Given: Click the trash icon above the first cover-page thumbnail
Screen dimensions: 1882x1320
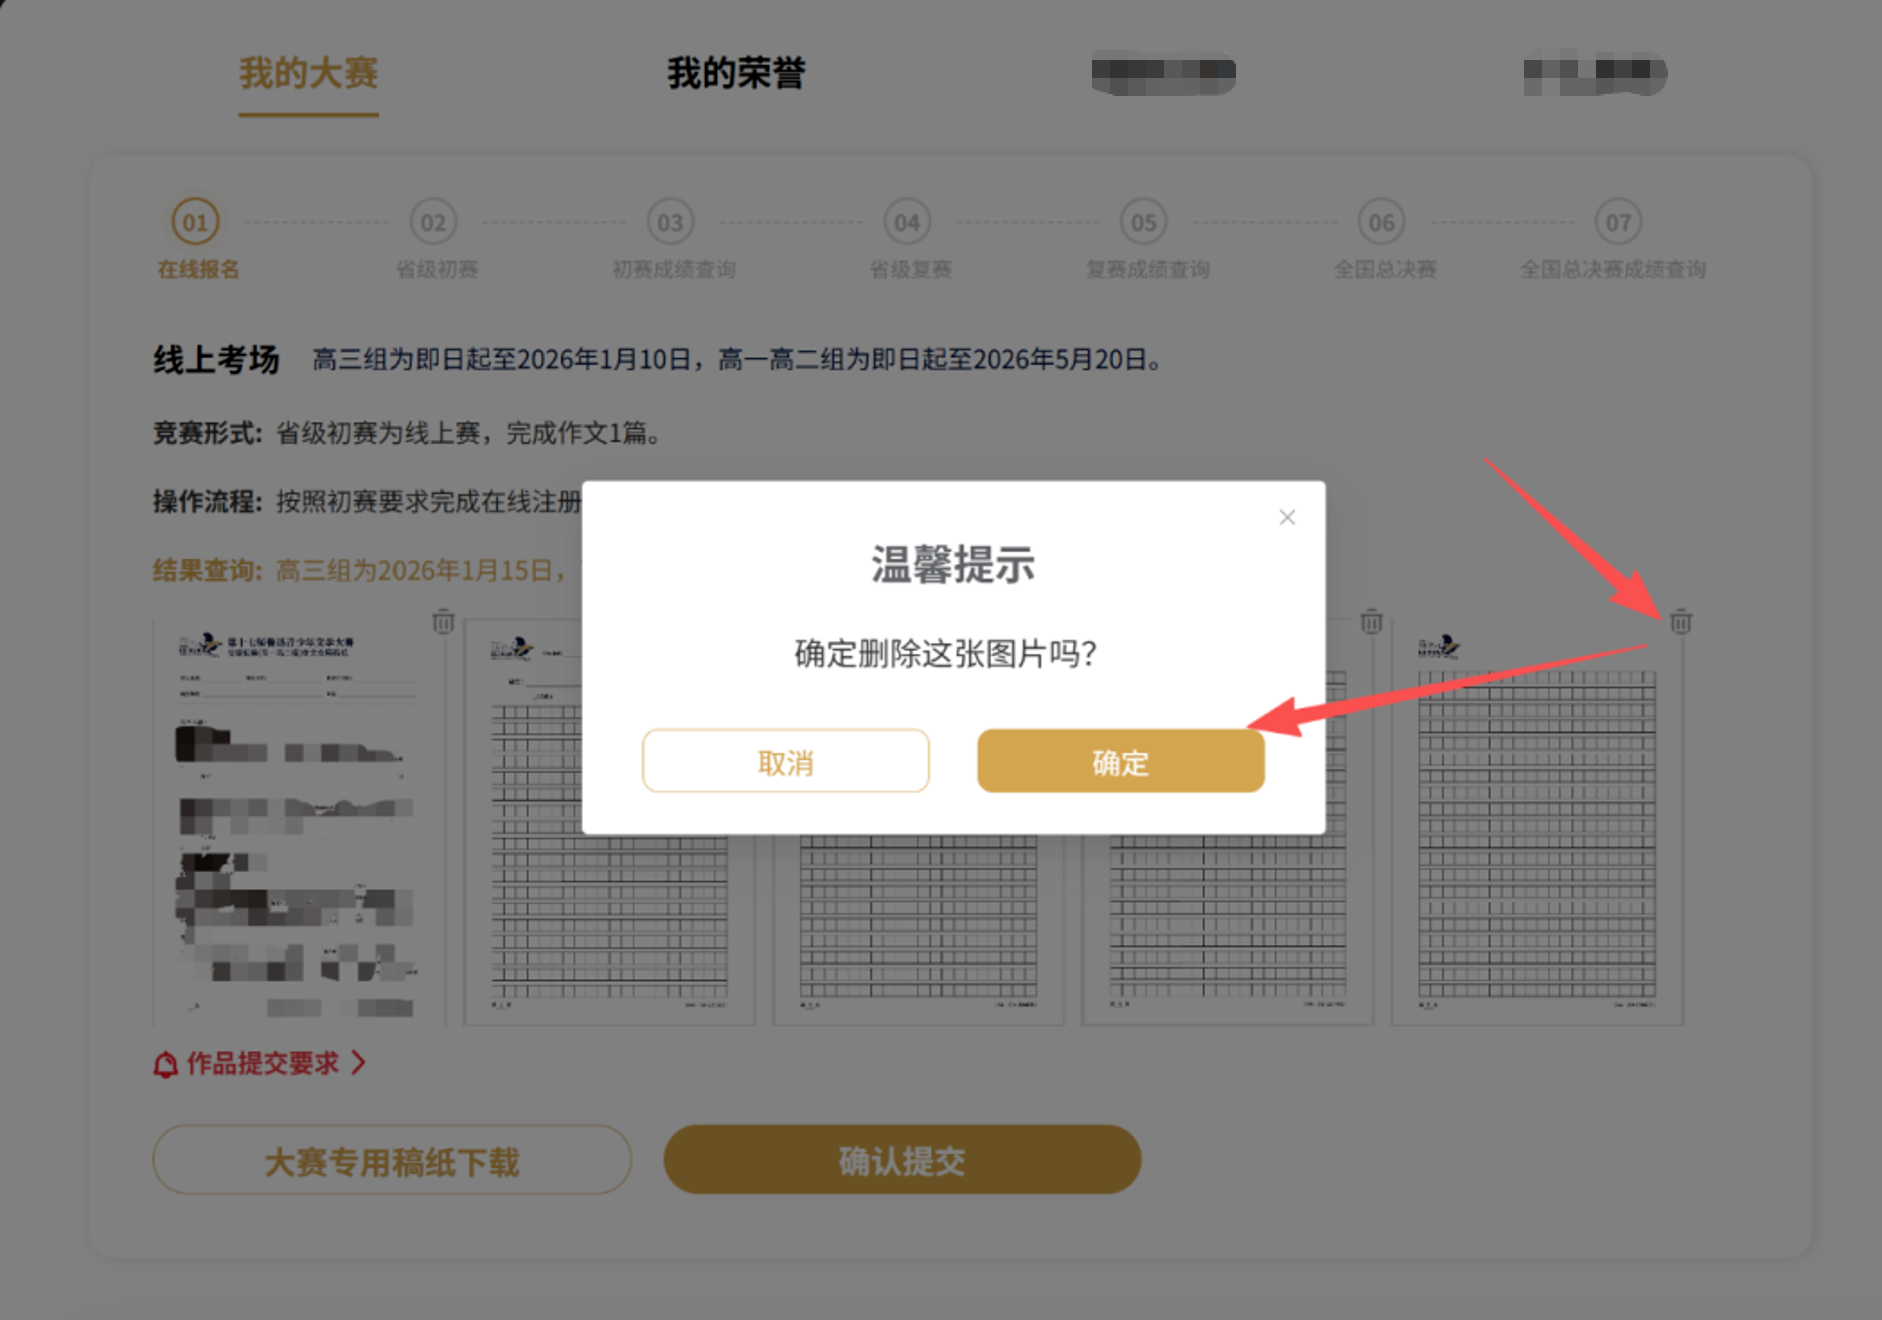Looking at the screenshot, I should click(443, 622).
